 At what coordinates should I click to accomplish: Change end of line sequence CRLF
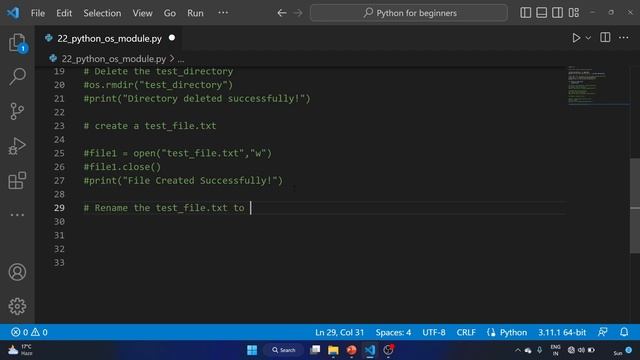coord(466,332)
